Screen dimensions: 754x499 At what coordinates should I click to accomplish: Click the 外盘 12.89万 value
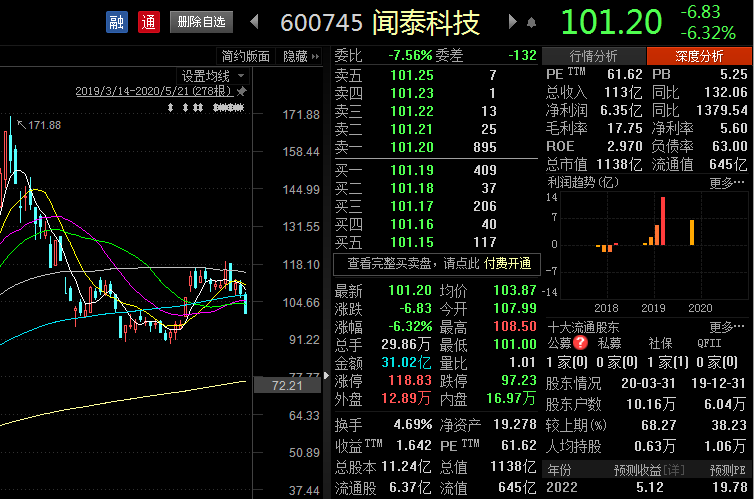click(x=406, y=398)
